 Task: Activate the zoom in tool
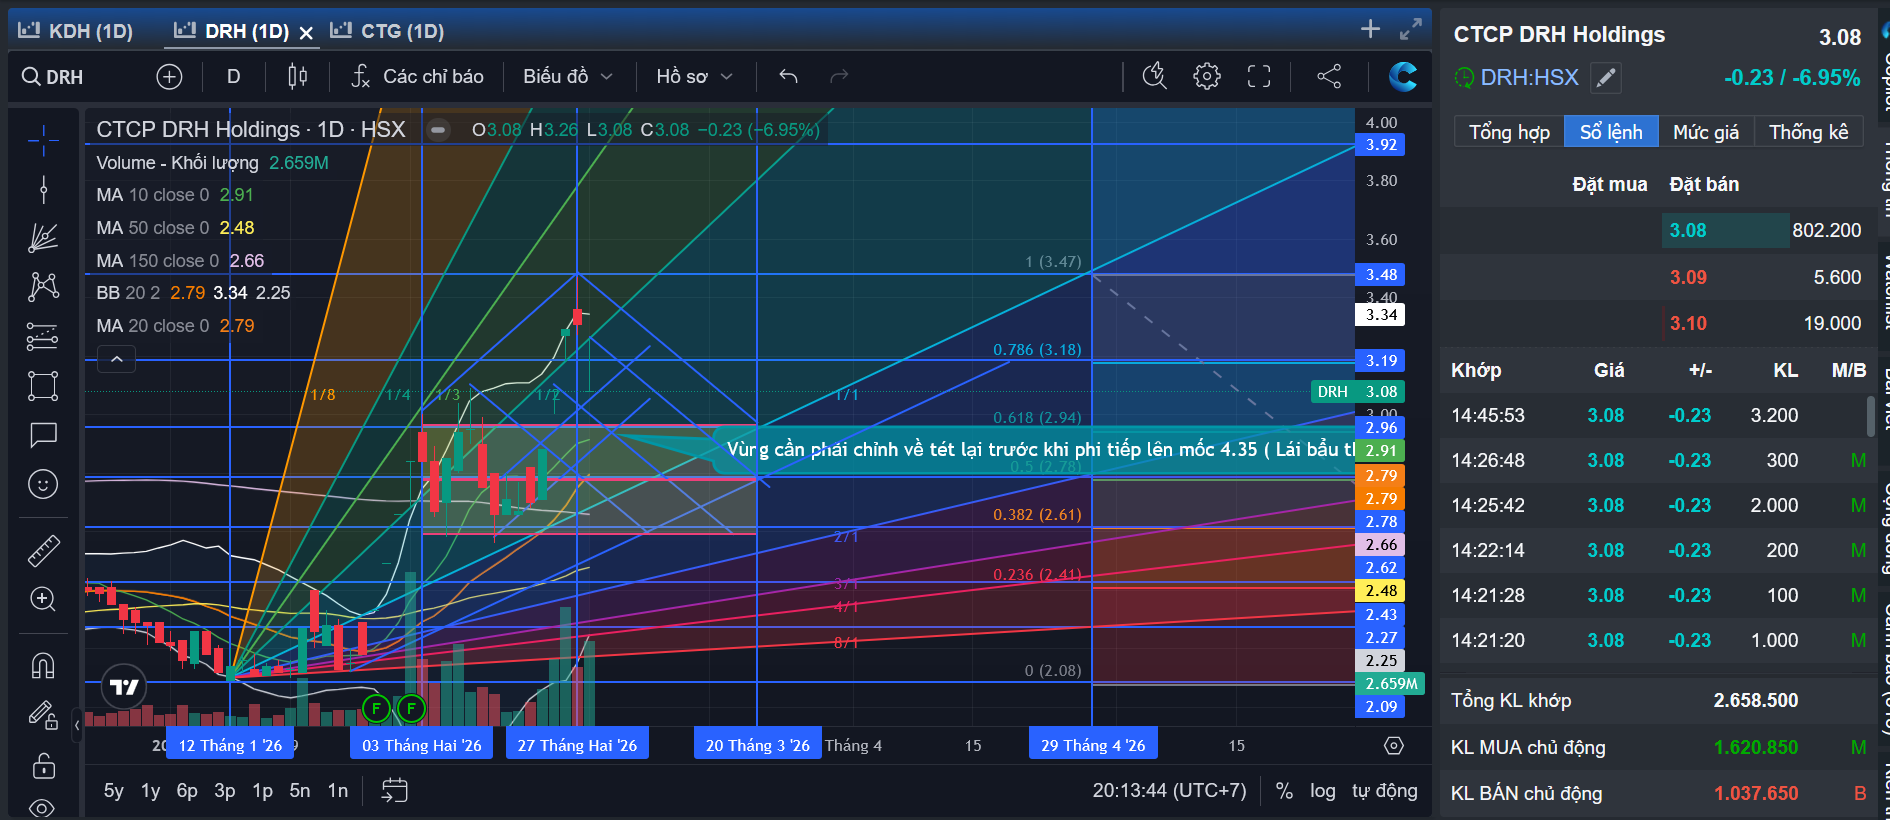[x=43, y=599]
